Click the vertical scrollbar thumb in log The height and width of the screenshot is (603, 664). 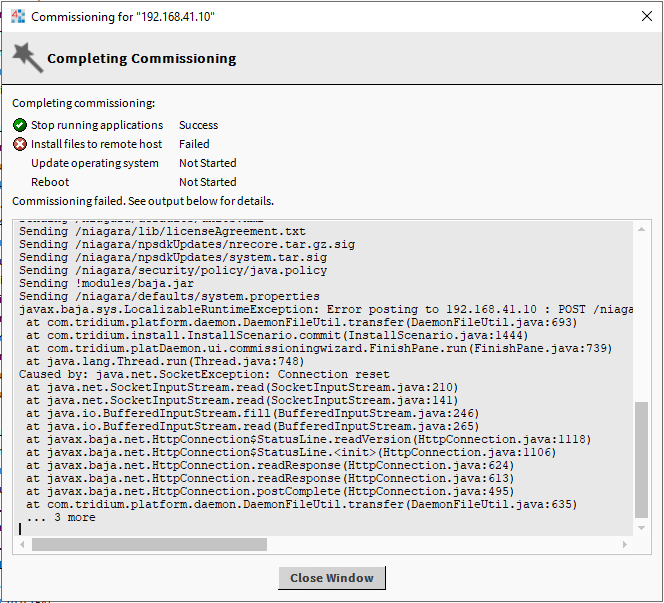(641, 460)
